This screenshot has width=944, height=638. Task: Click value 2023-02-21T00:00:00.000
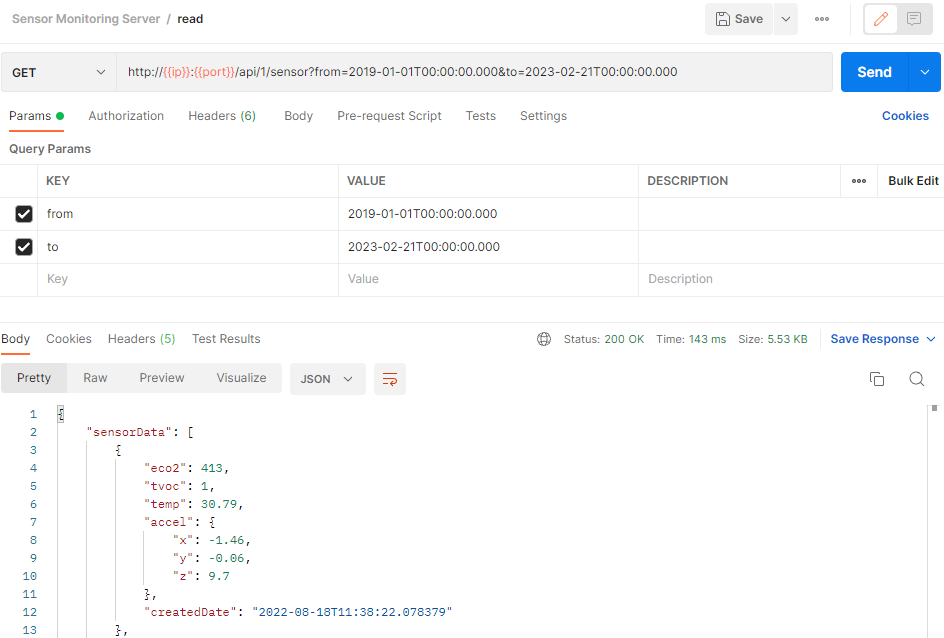[x=424, y=247]
